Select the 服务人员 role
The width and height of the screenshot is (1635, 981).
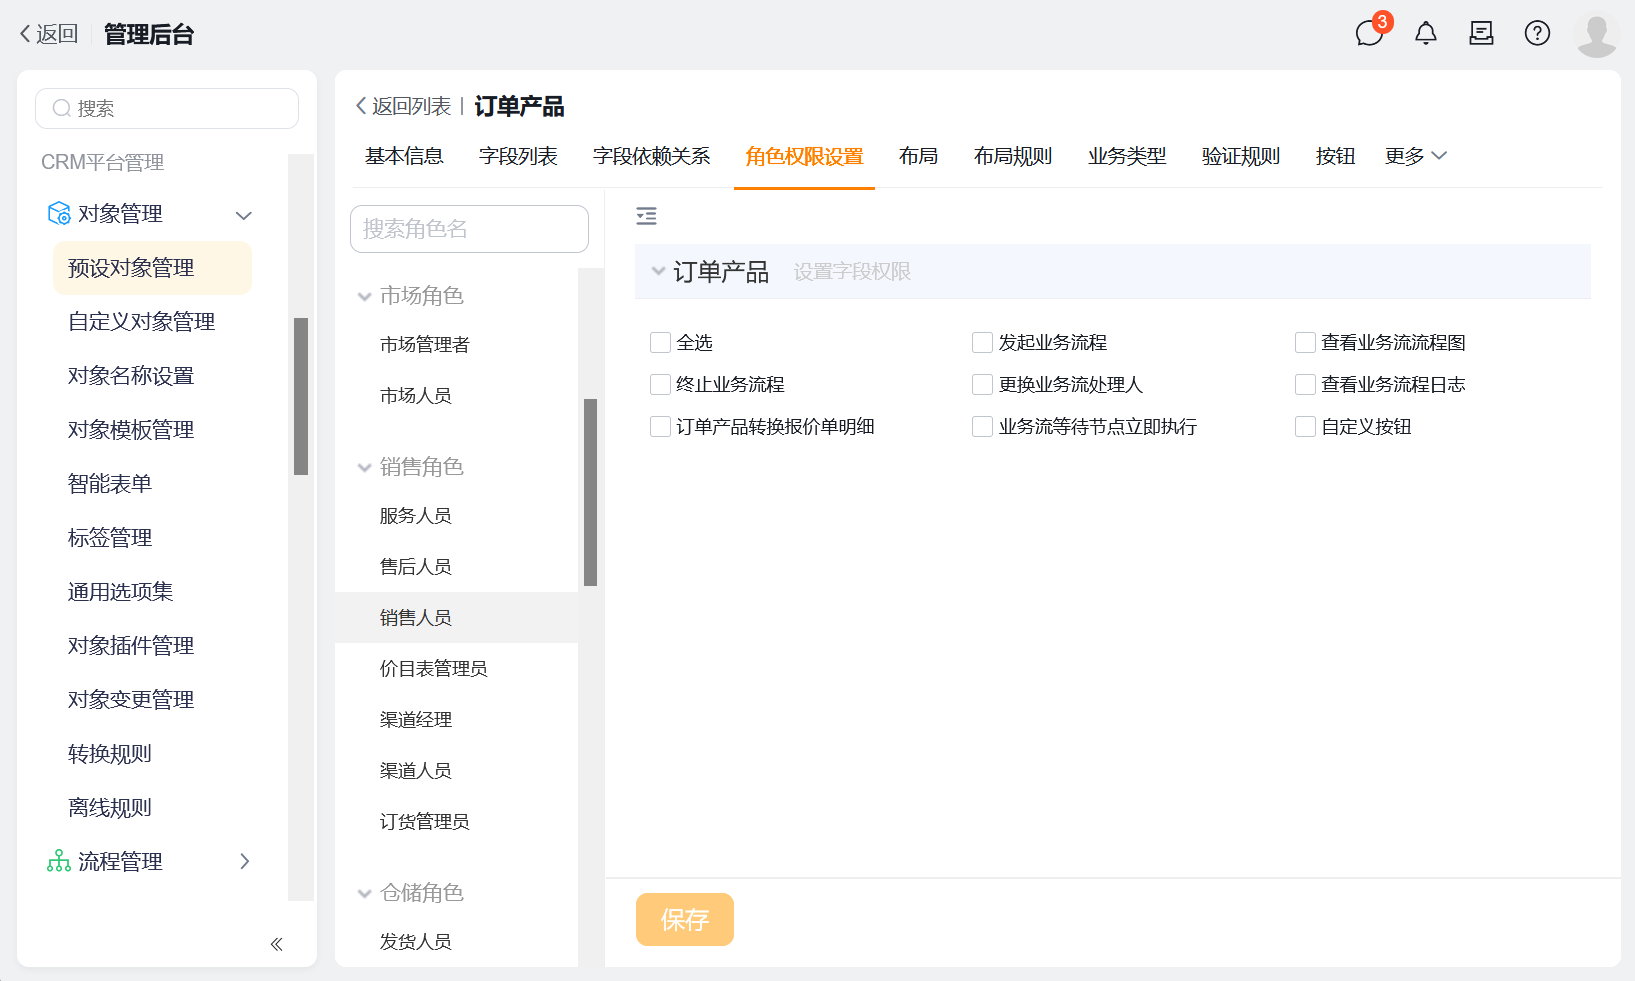point(415,516)
